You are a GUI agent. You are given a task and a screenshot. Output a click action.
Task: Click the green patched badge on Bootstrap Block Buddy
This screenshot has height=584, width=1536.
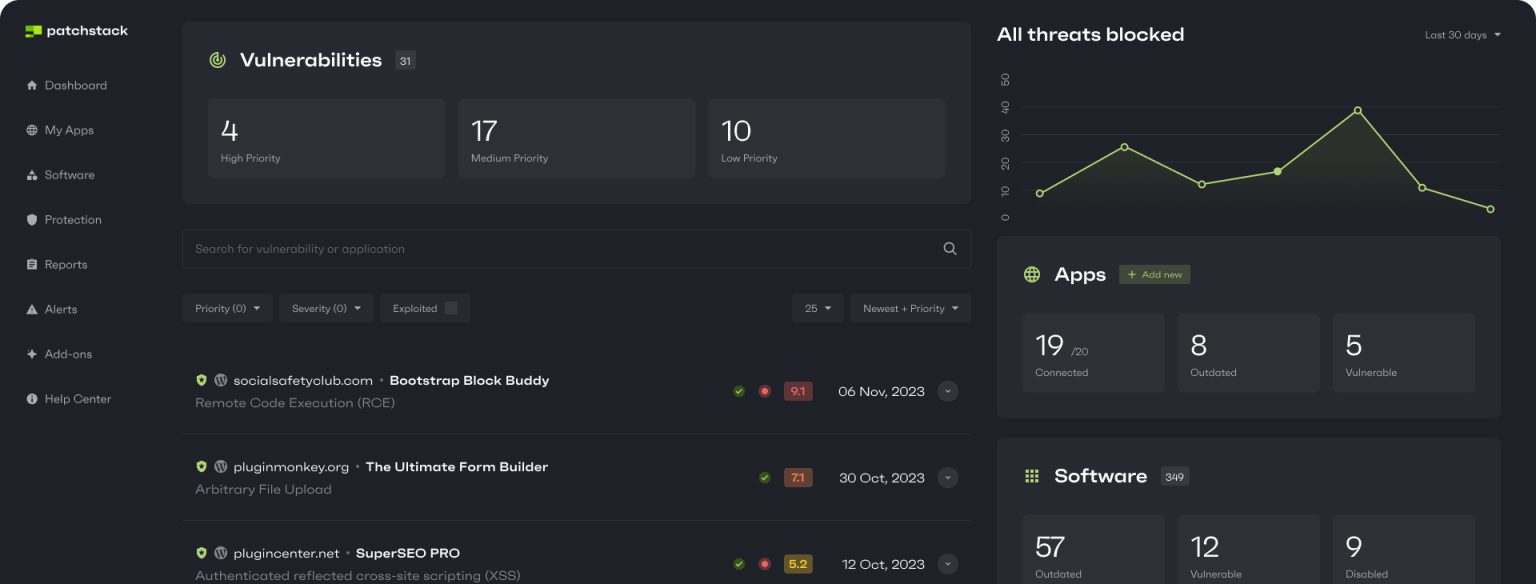(739, 391)
